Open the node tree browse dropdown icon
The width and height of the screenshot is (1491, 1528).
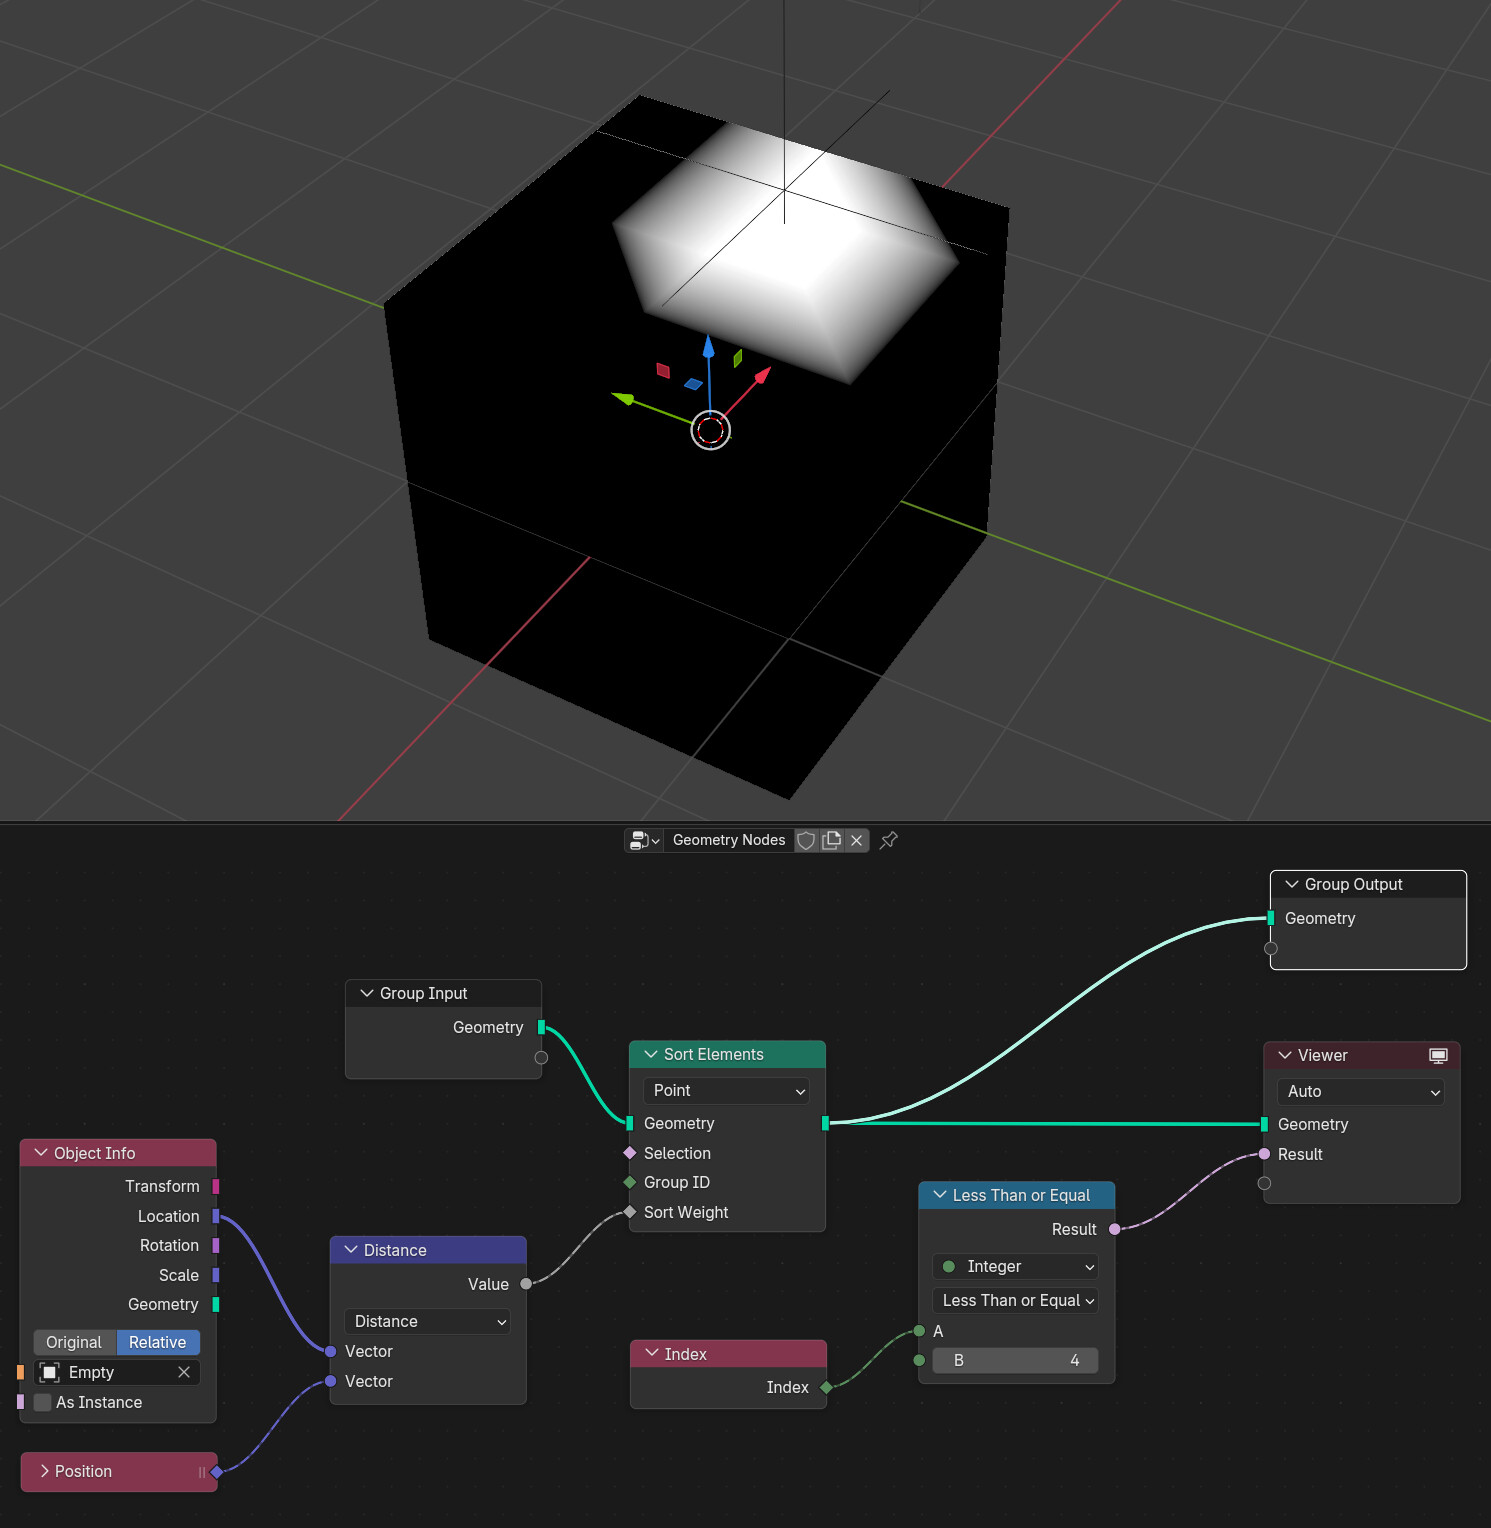coord(645,840)
